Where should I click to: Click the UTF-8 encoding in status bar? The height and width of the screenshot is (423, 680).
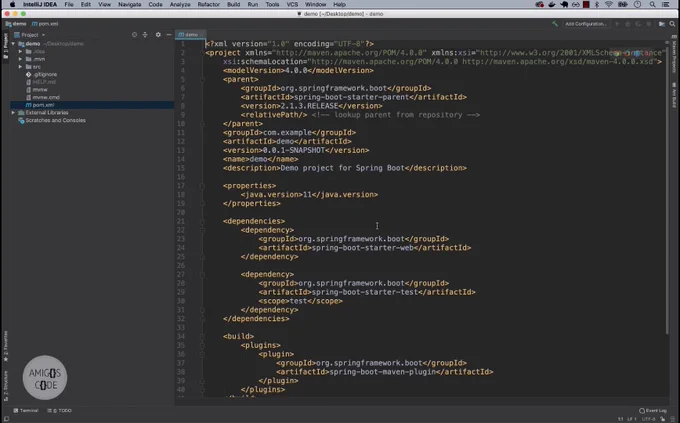coord(648,419)
